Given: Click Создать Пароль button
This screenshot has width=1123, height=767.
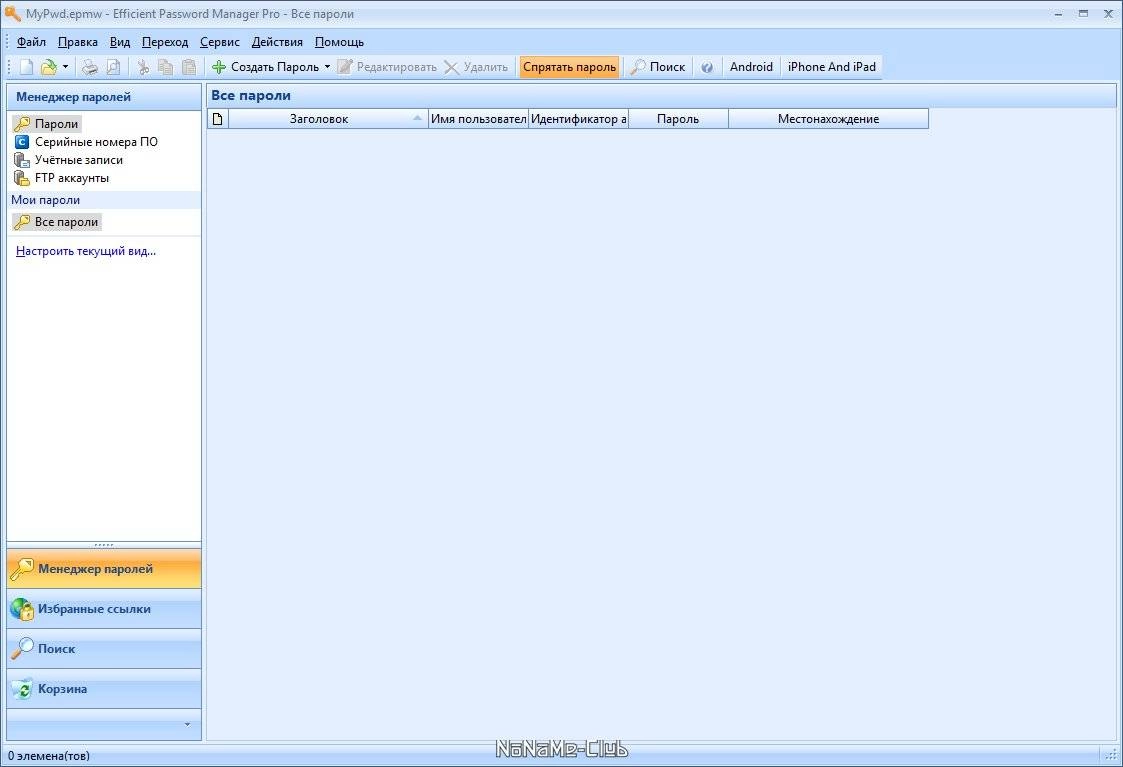Looking at the screenshot, I should [266, 67].
